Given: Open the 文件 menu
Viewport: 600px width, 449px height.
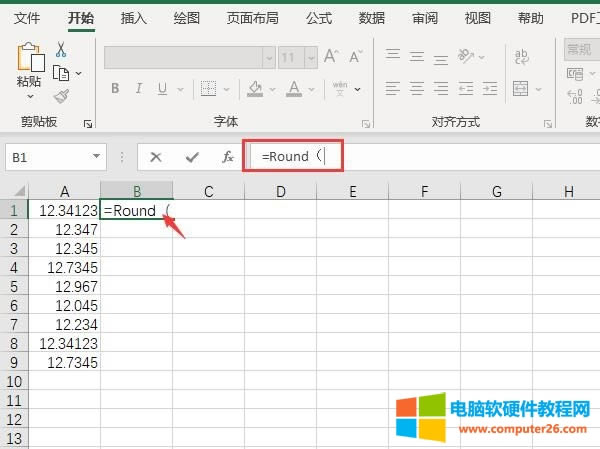Looking at the screenshot, I should (x=27, y=18).
